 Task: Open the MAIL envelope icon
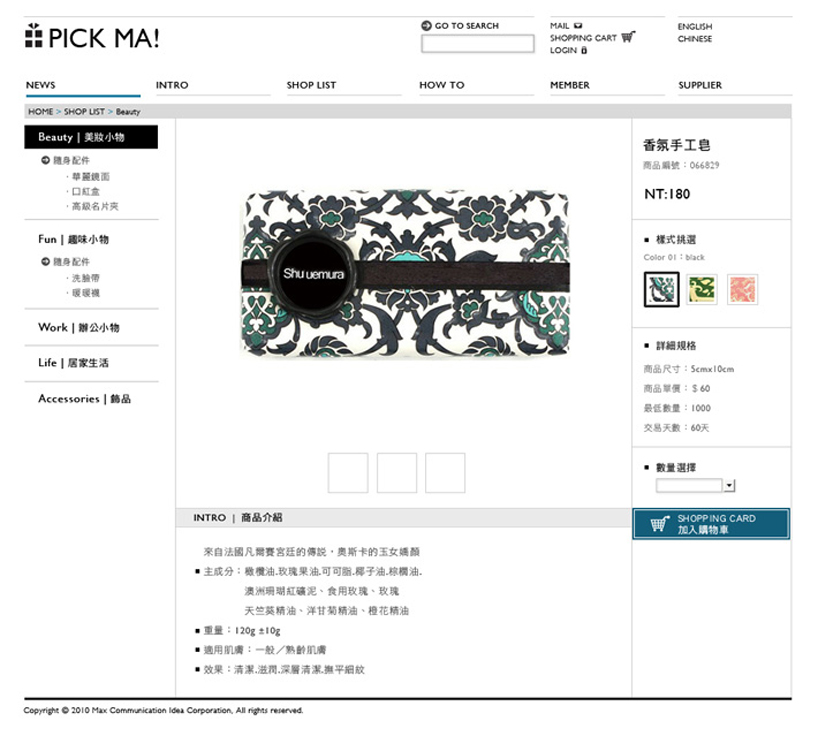[578, 26]
